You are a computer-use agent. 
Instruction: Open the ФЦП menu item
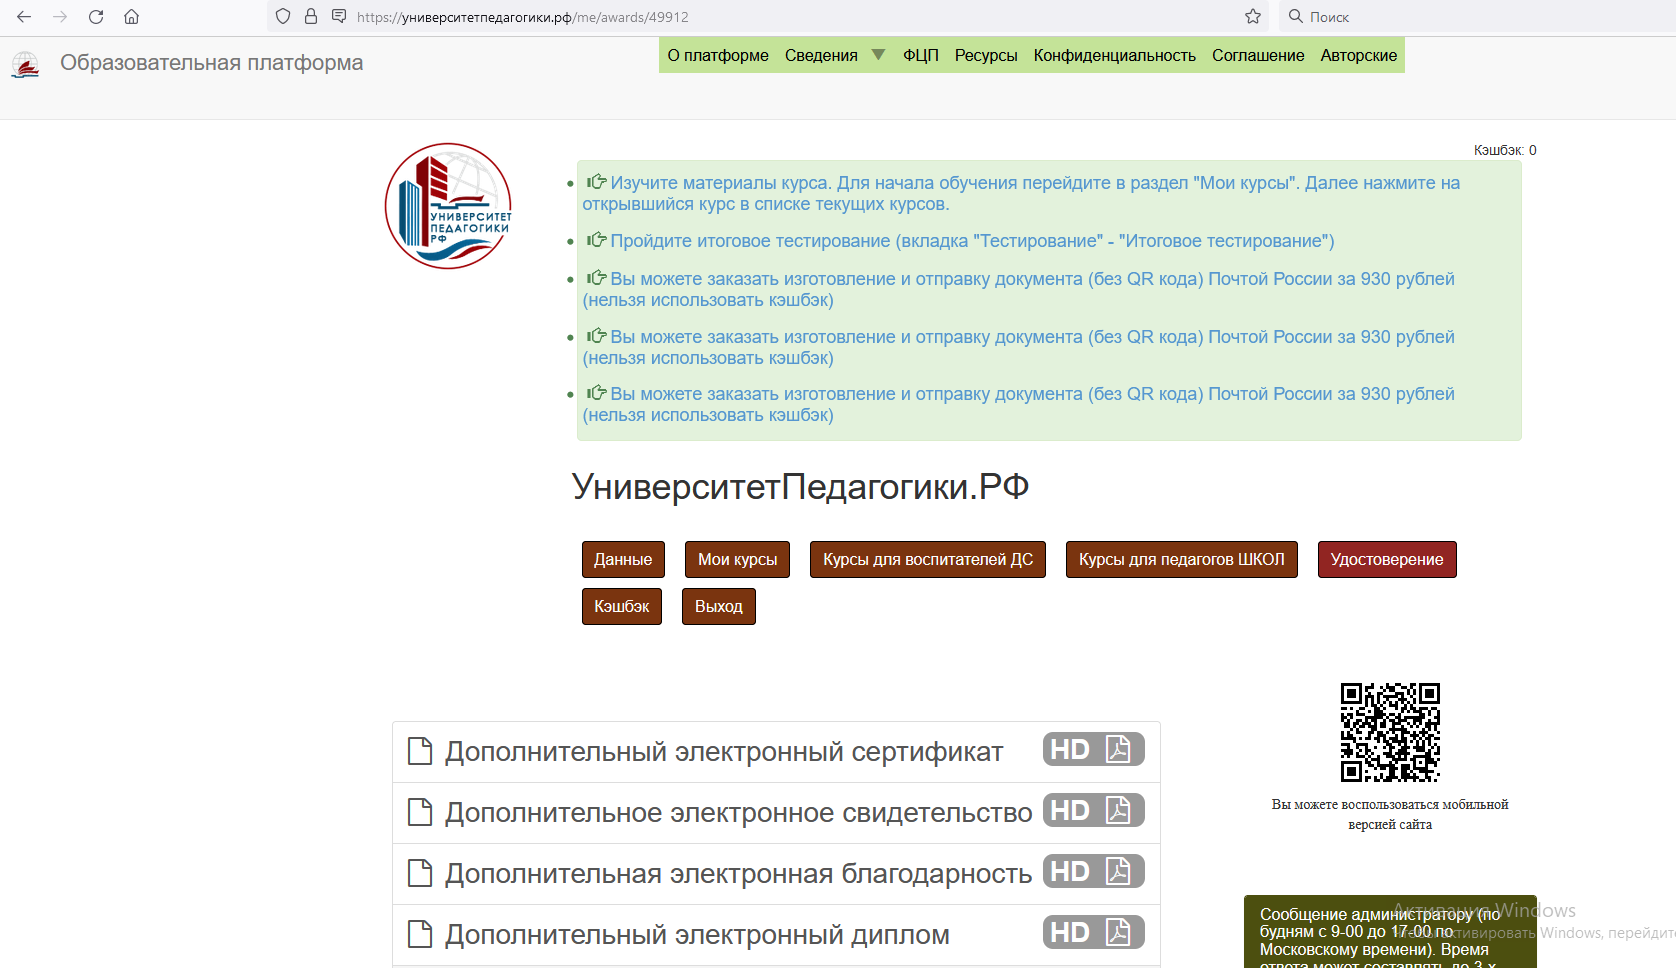click(921, 55)
